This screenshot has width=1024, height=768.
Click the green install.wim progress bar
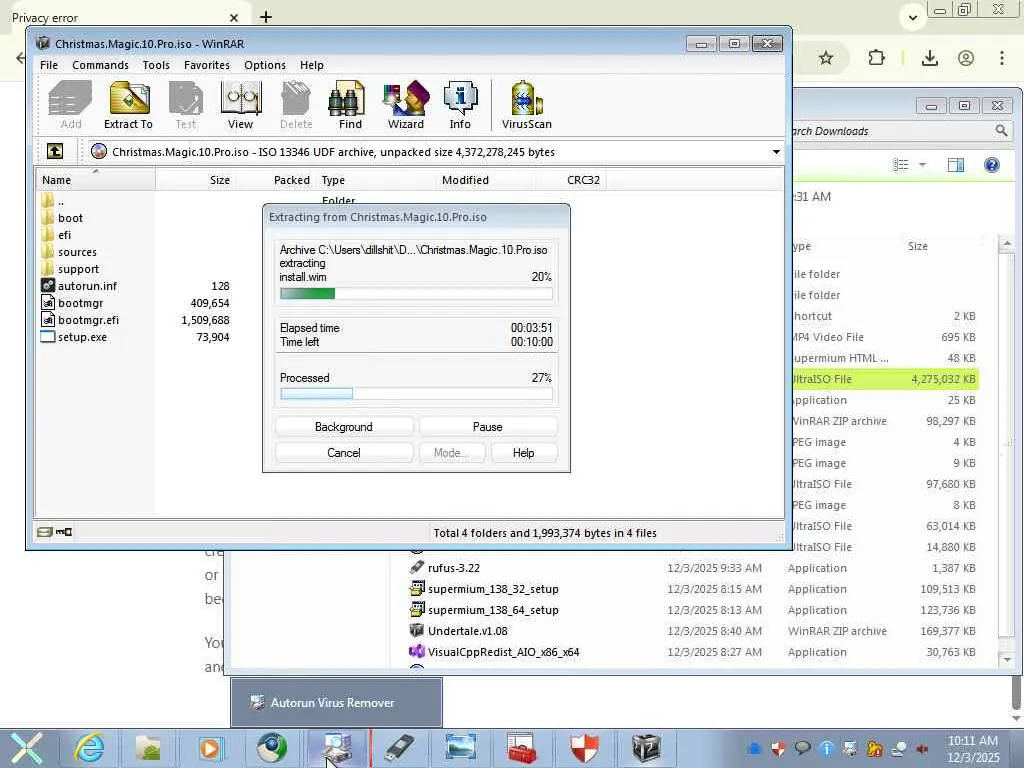(416, 294)
